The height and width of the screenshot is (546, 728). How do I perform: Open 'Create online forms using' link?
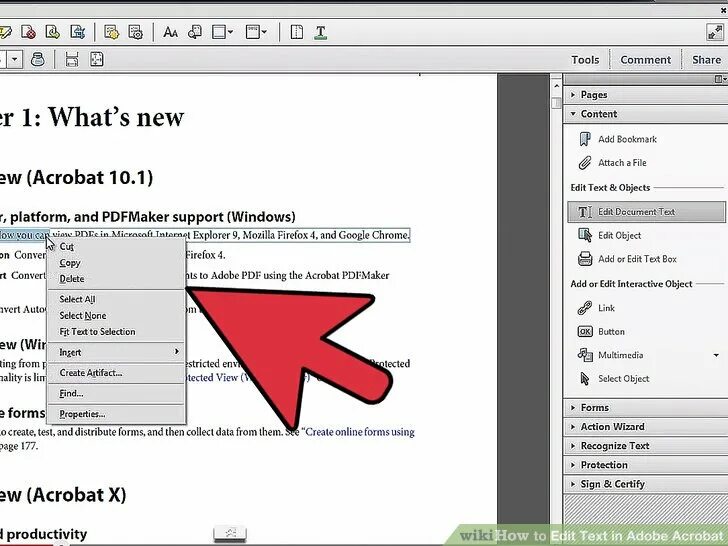click(360, 432)
